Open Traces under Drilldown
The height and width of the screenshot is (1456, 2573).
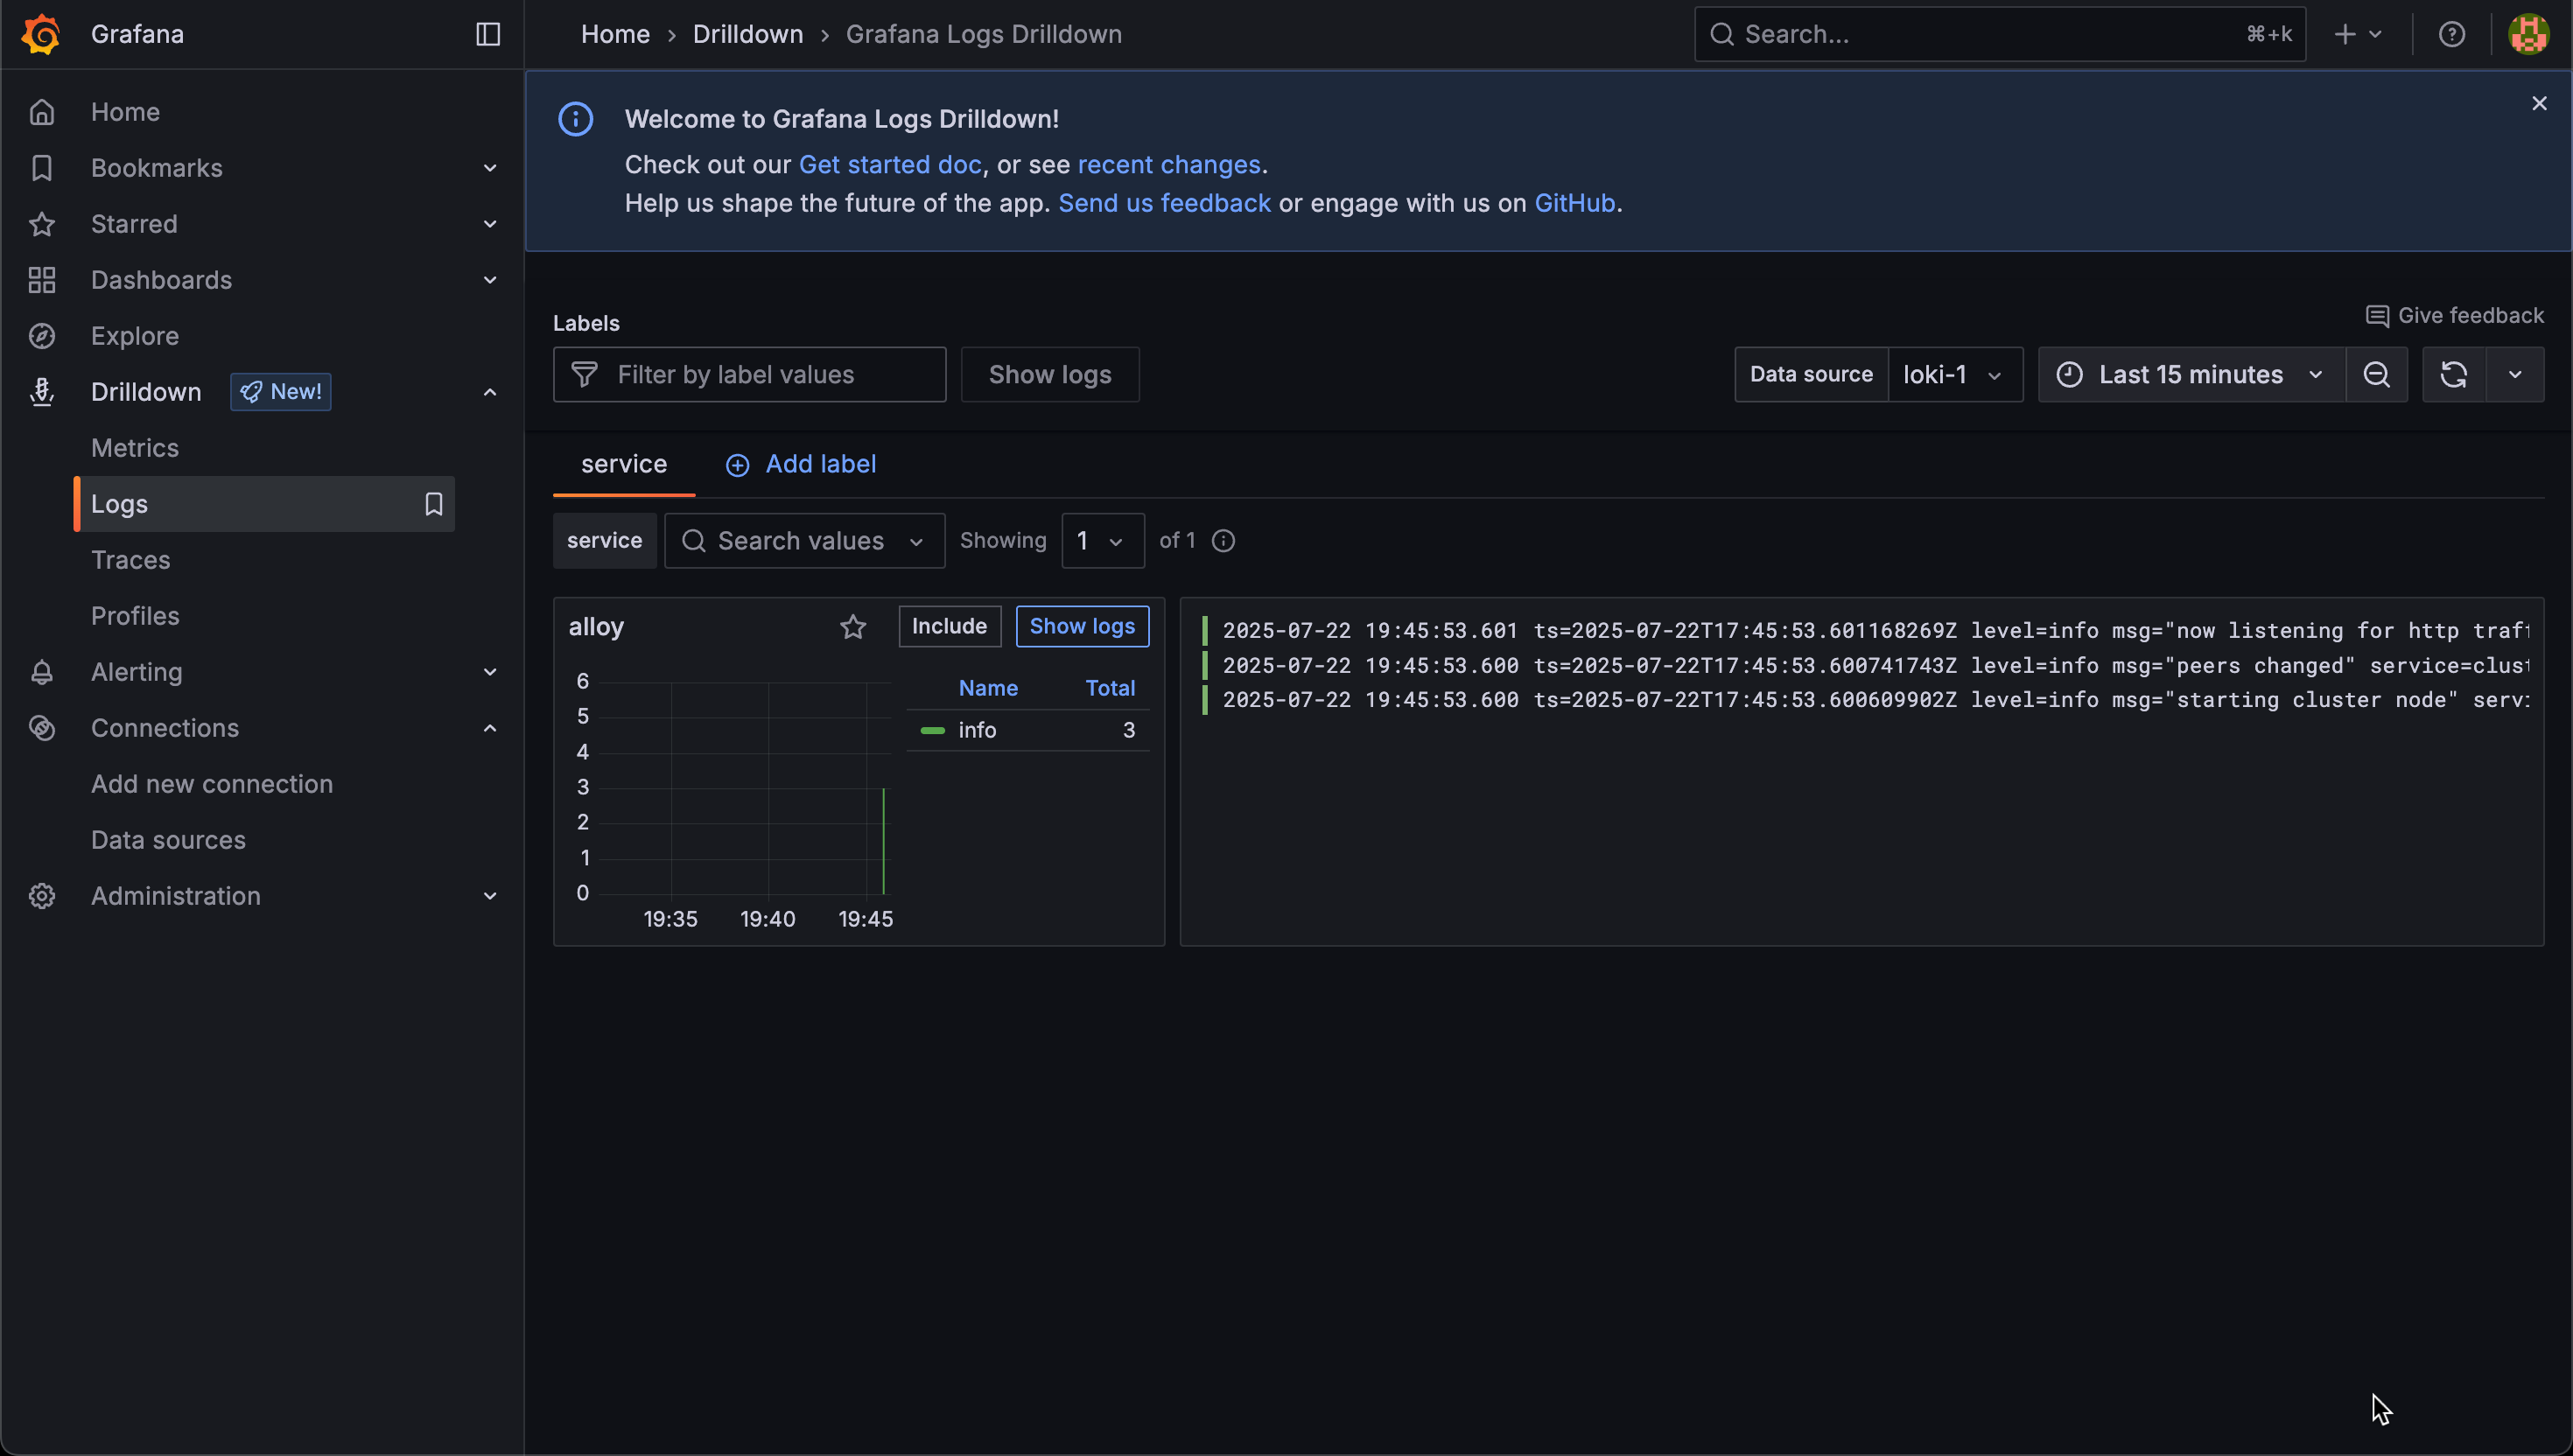pyautogui.click(x=131, y=560)
